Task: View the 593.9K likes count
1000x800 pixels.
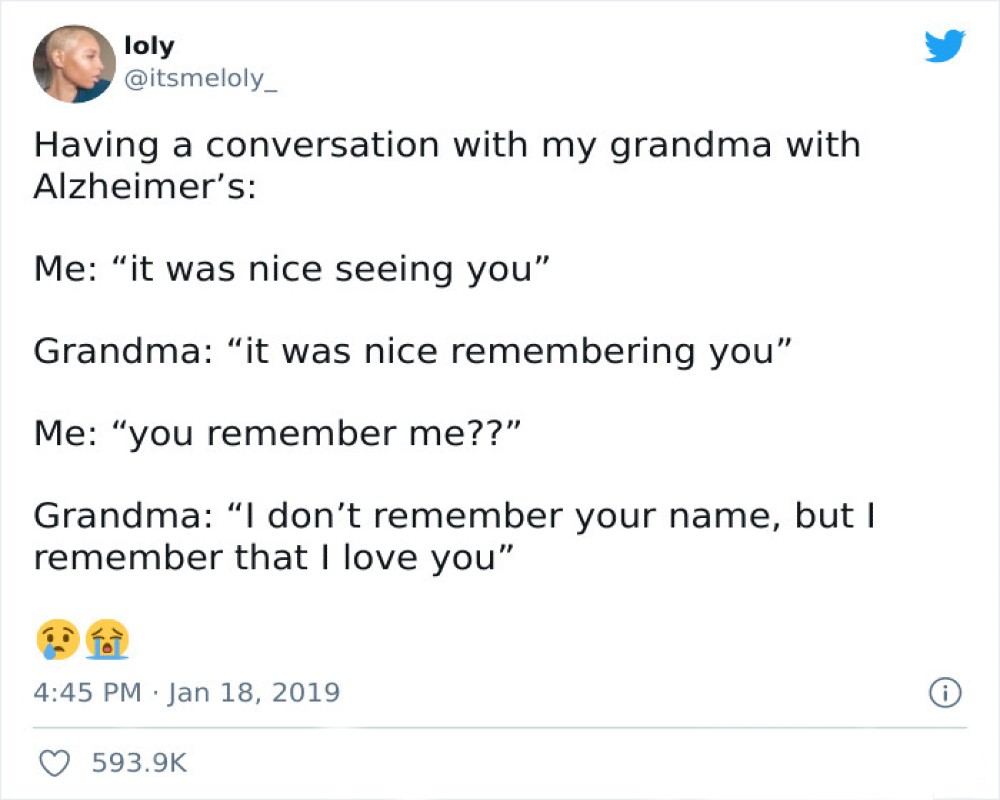Action: 140,763
